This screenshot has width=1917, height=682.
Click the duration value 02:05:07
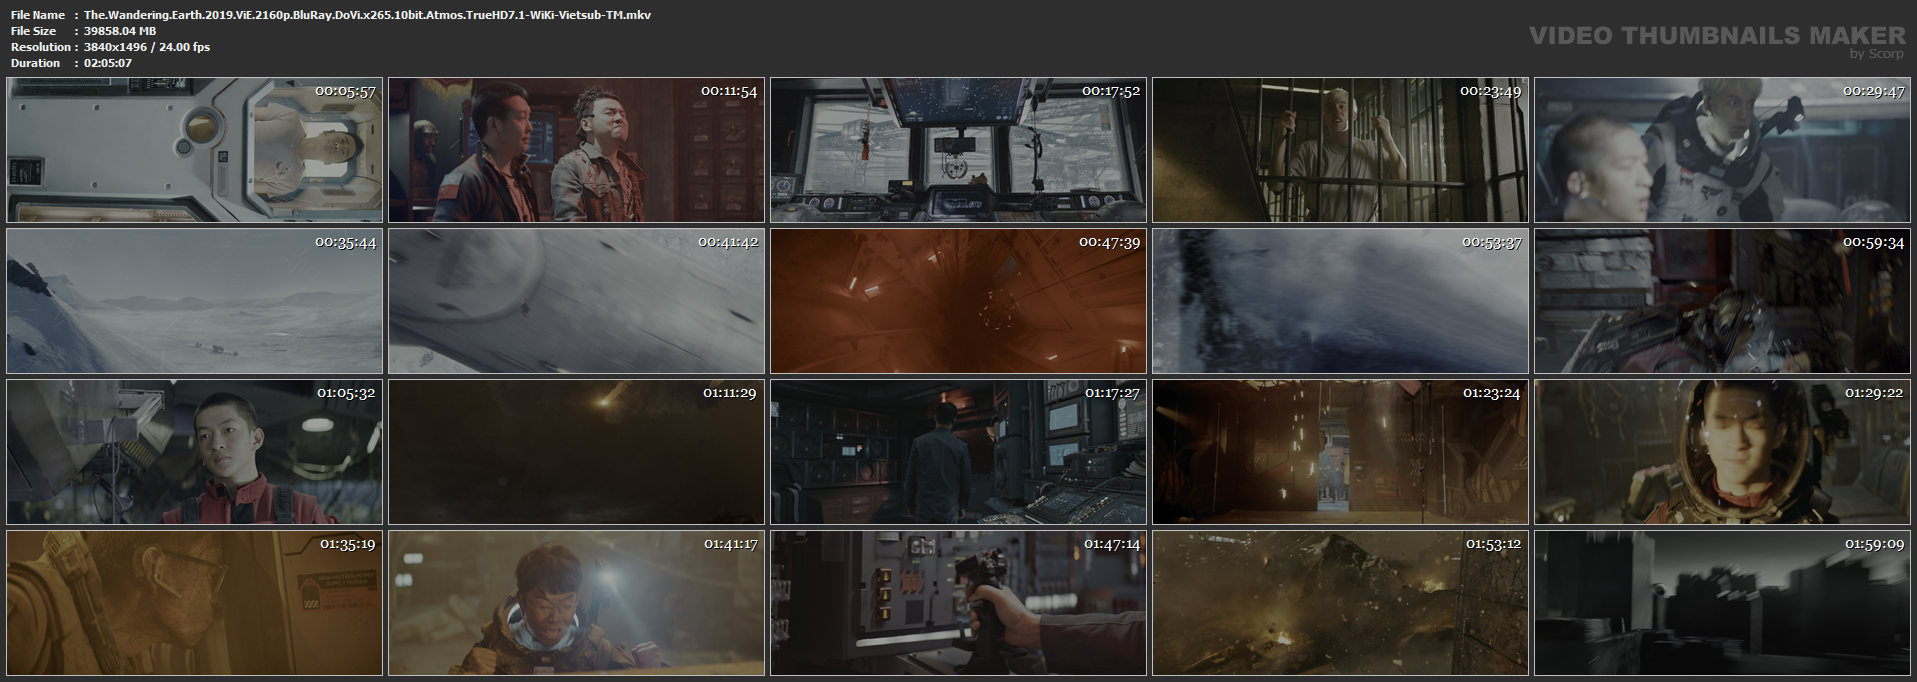(x=108, y=63)
